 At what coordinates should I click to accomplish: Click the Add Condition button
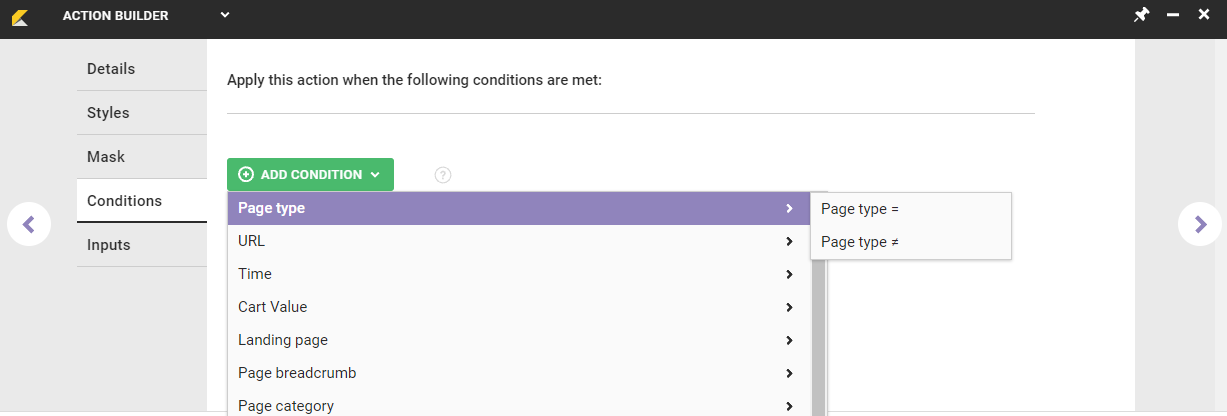coord(310,174)
